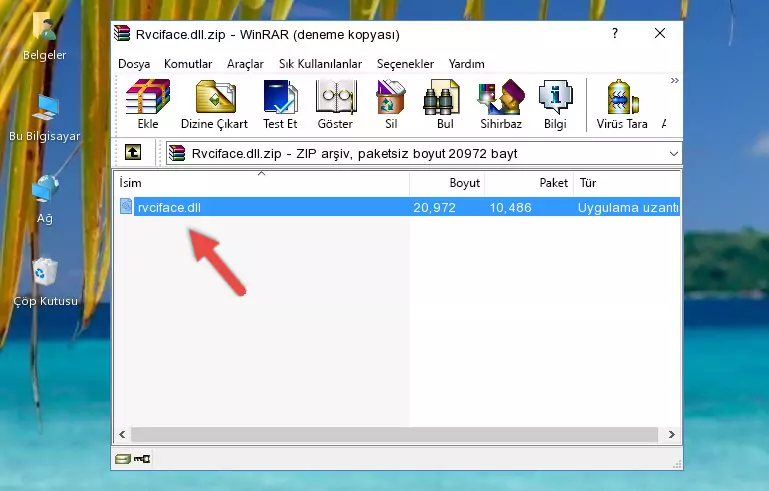
Task: Open the Yardım menu
Action: [466, 64]
